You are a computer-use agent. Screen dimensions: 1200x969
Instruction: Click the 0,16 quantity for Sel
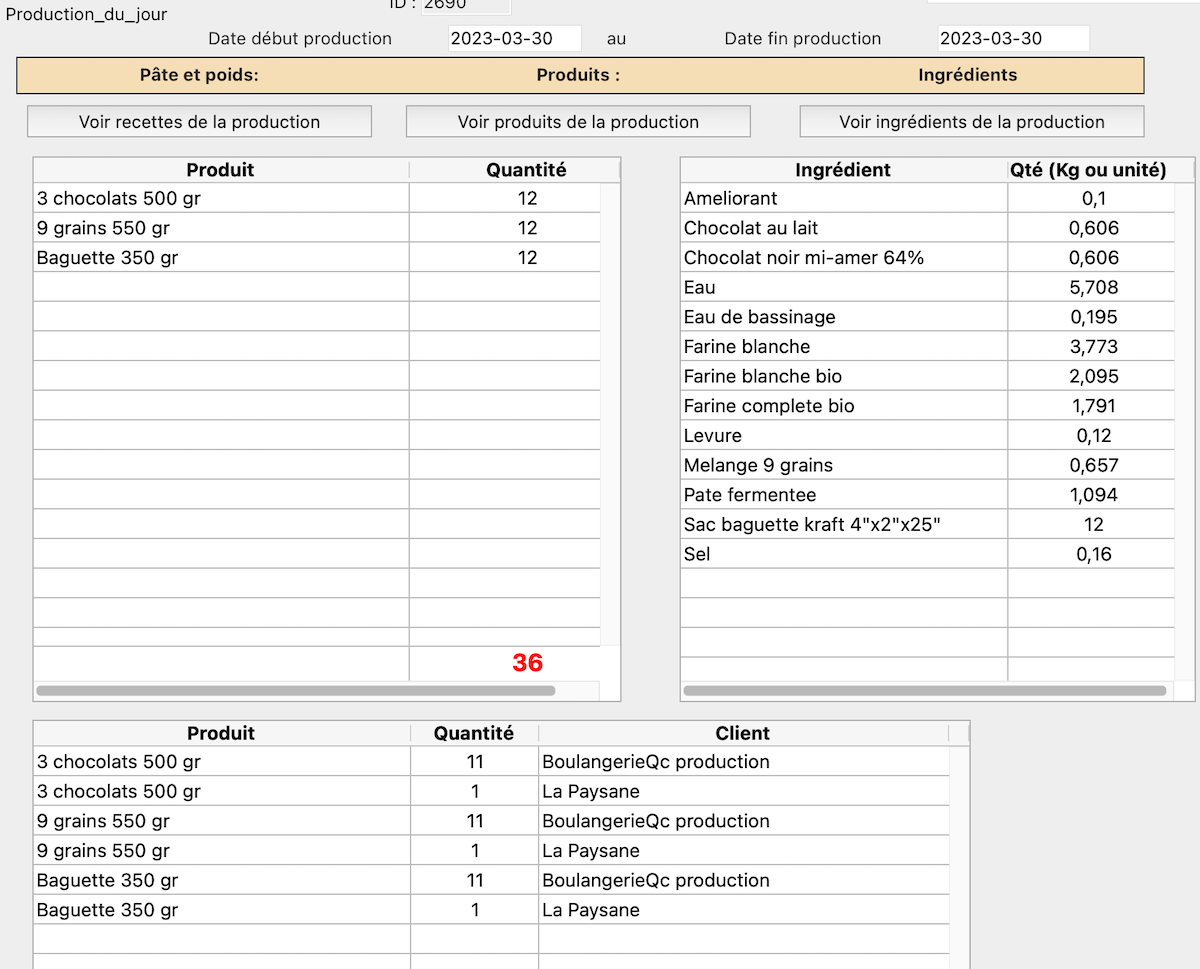pyautogui.click(x=1094, y=554)
